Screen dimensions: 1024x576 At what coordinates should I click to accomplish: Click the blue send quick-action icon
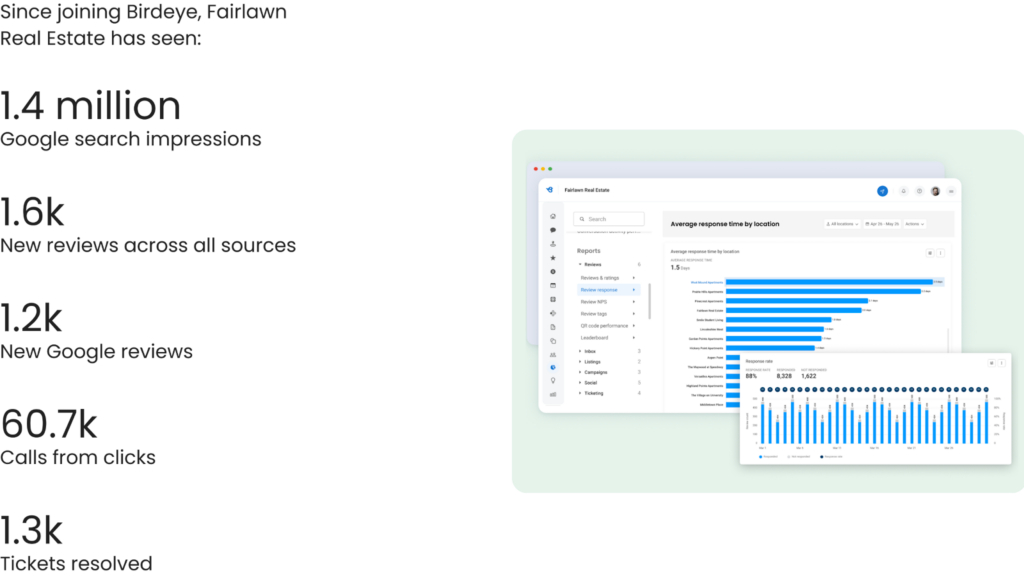(882, 190)
